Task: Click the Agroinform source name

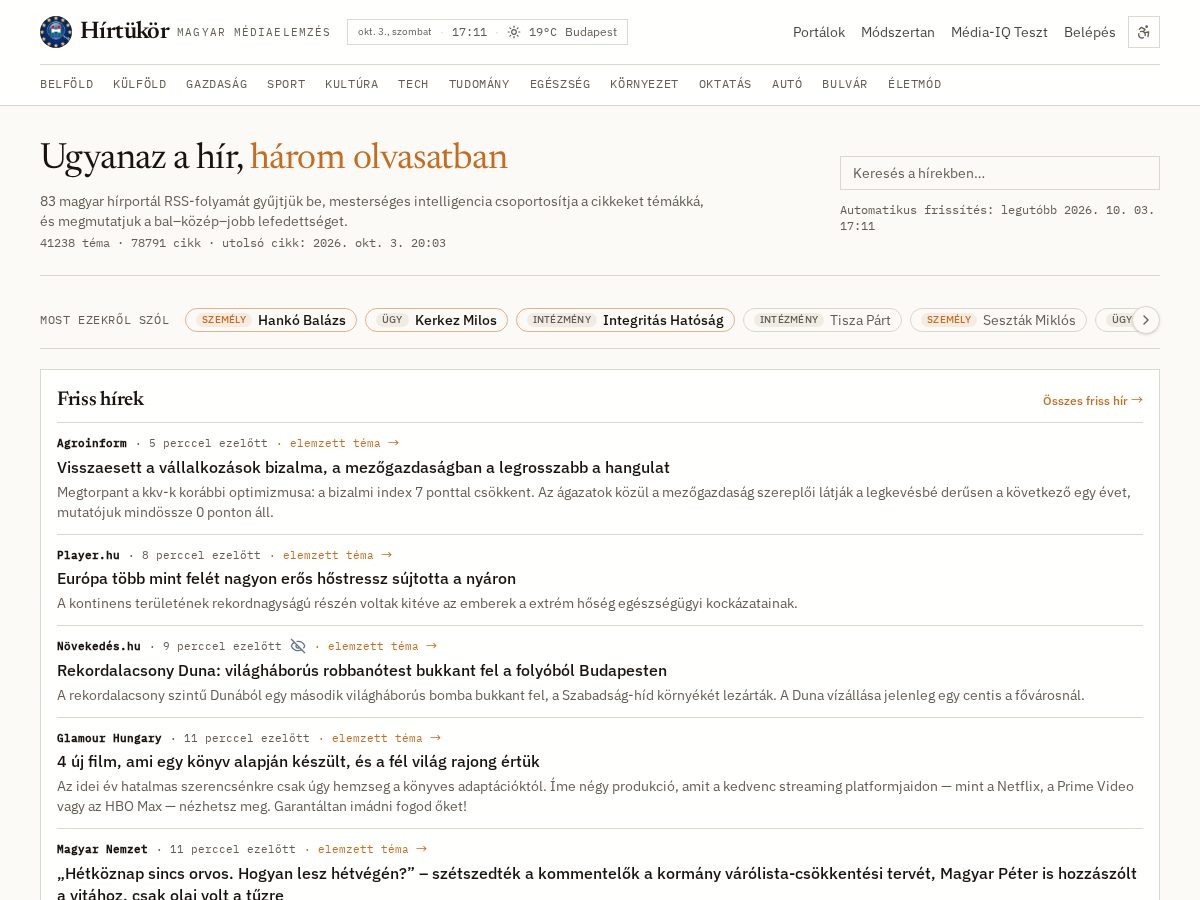Action: click(92, 443)
